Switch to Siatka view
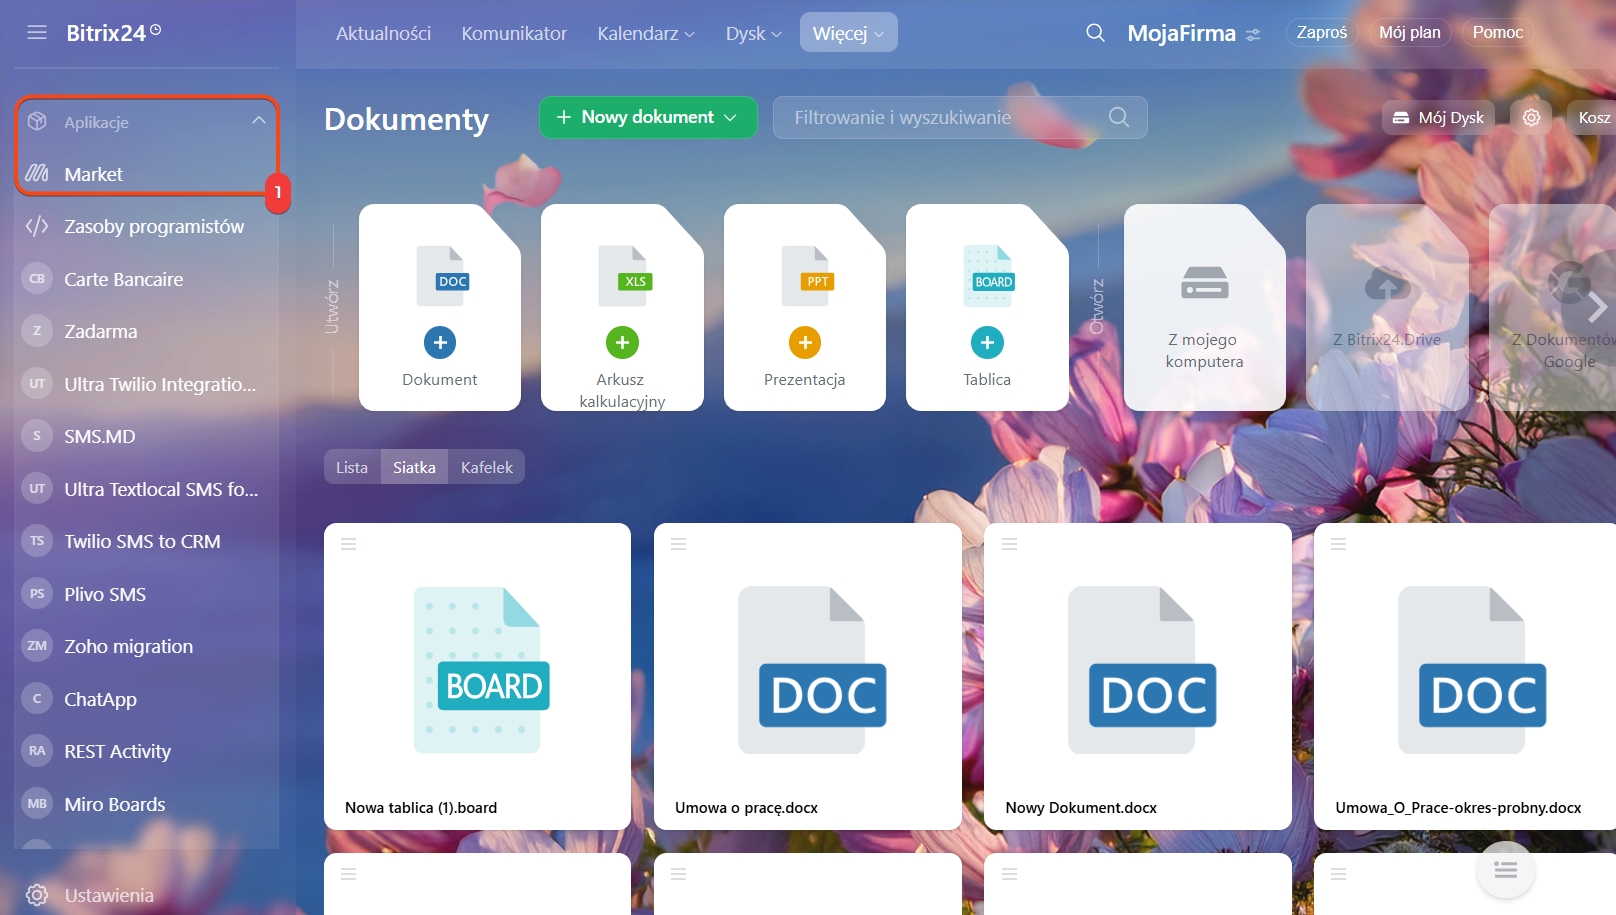 [x=414, y=467]
